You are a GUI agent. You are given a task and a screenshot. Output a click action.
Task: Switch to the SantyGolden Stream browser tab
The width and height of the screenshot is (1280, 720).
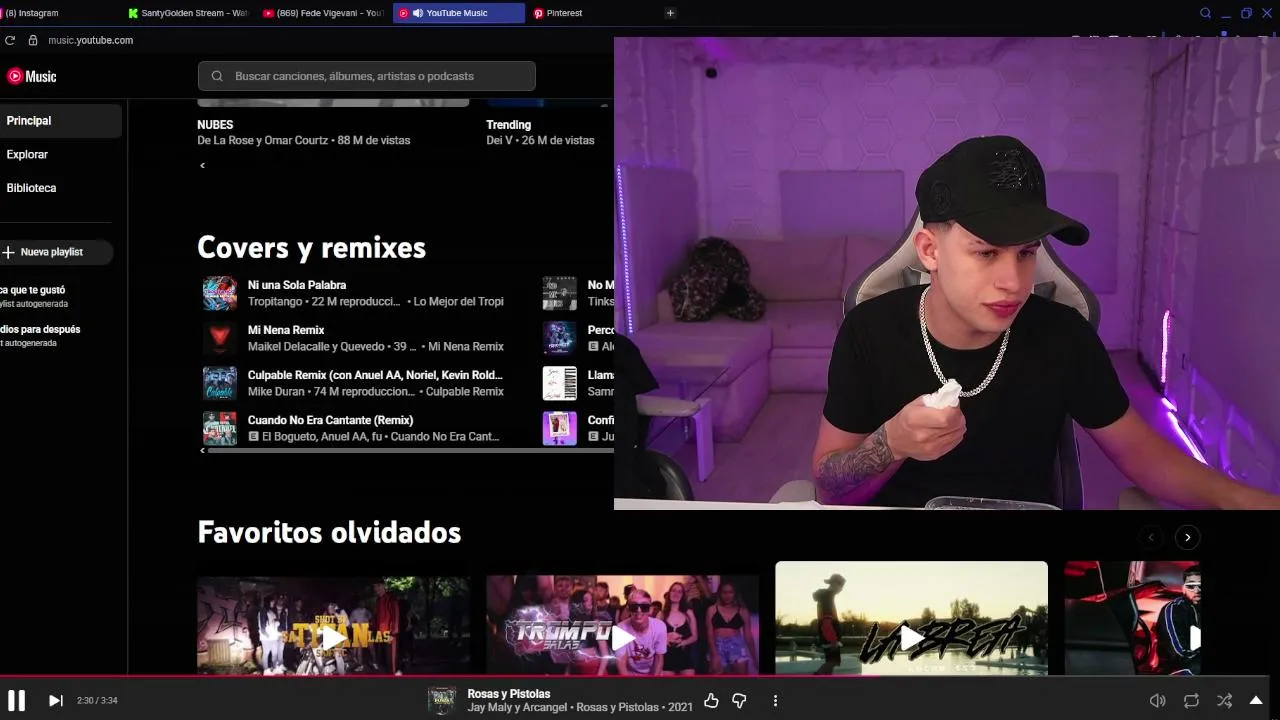coord(189,13)
